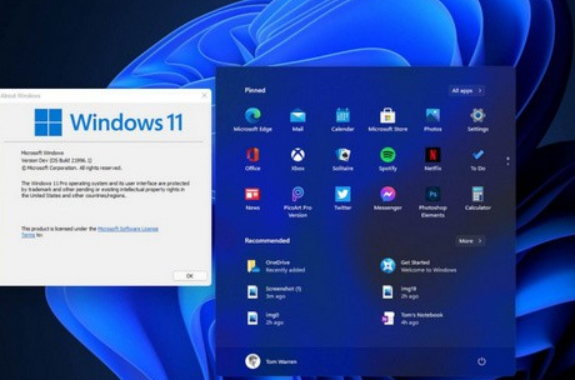The width and height of the screenshot is (575, 380).
Task: Click the Windows 11 logo in dialog
Action: tap(109, 122)
